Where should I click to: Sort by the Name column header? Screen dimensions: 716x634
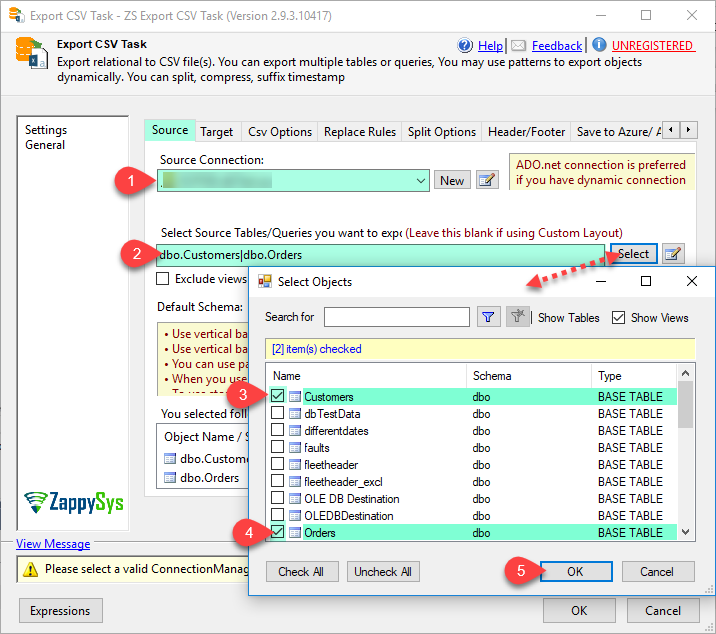(366, 376)
